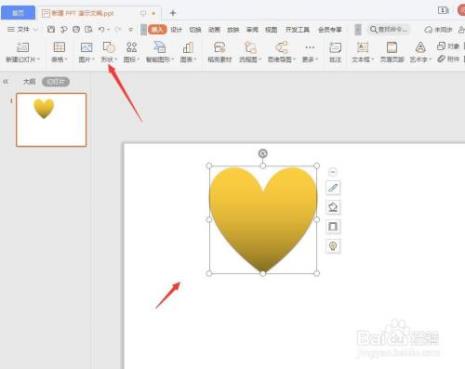Select the 插入 ribbon tab
The height and width of the screenshot is (369, 465).
point(157,29)
